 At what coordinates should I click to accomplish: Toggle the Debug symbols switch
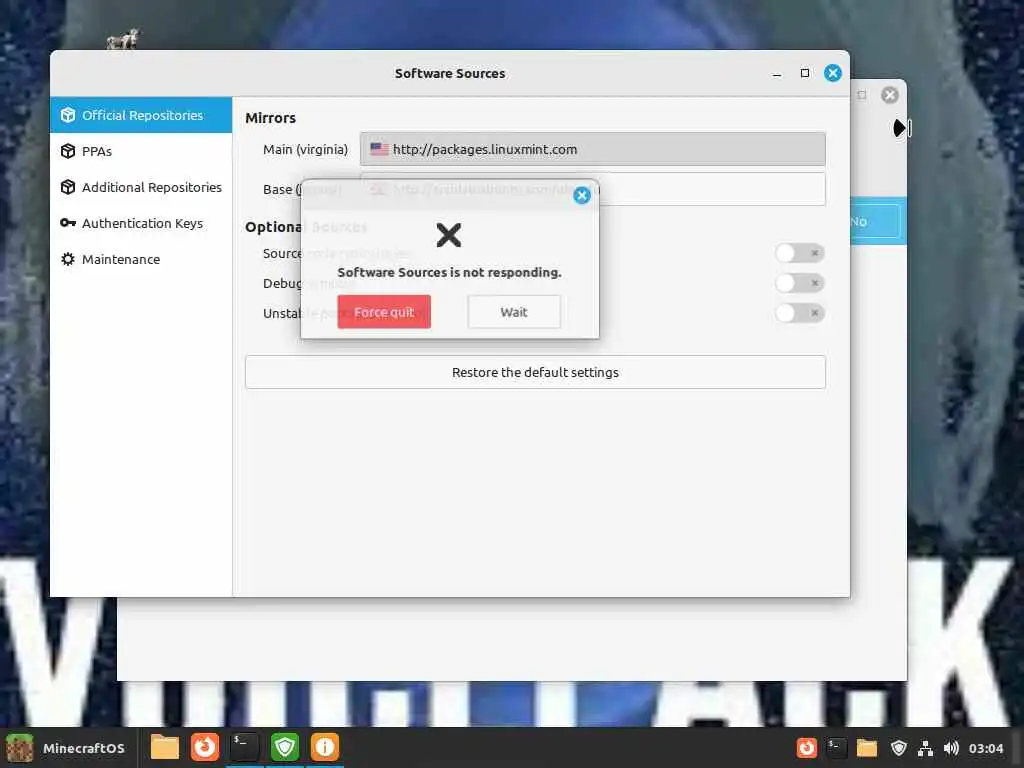point(799,283)
